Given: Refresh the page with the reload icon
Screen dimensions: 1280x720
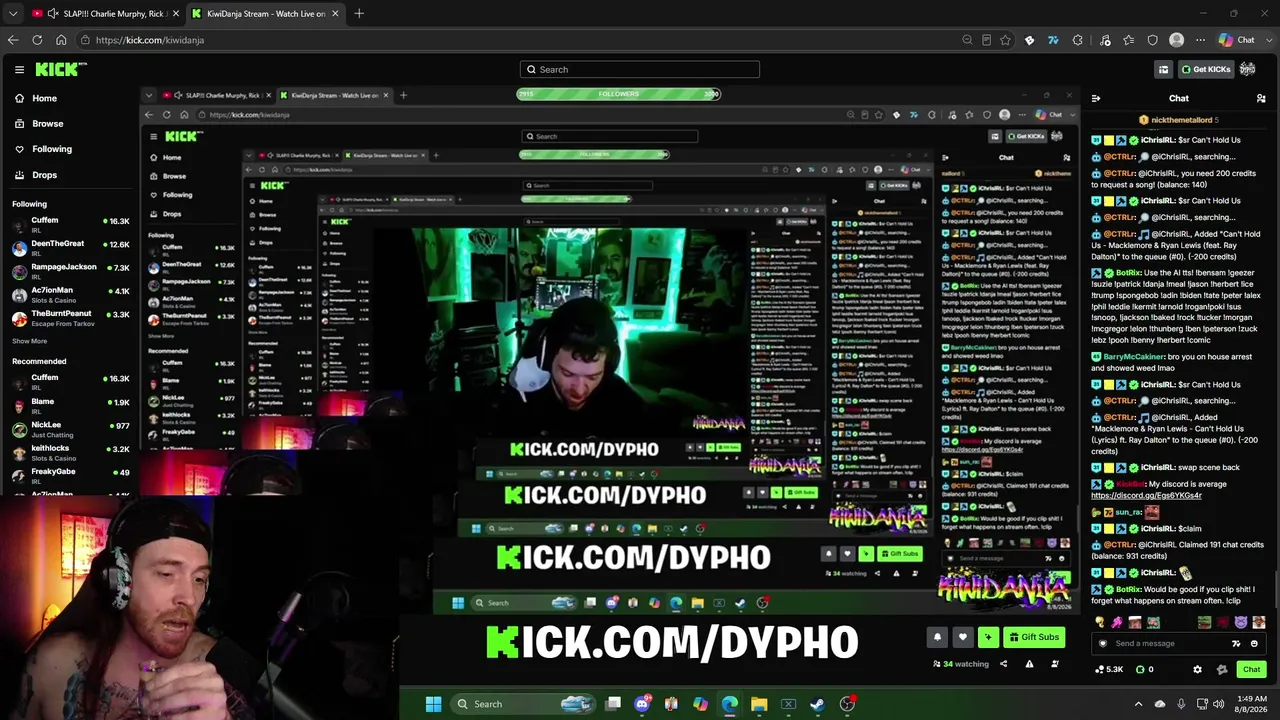Looking at the screenshot, I should (37, 40).
